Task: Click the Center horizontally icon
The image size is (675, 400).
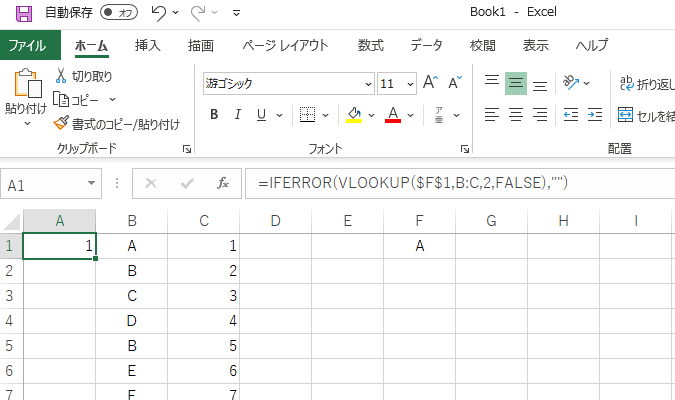Action: pos(516,115)
